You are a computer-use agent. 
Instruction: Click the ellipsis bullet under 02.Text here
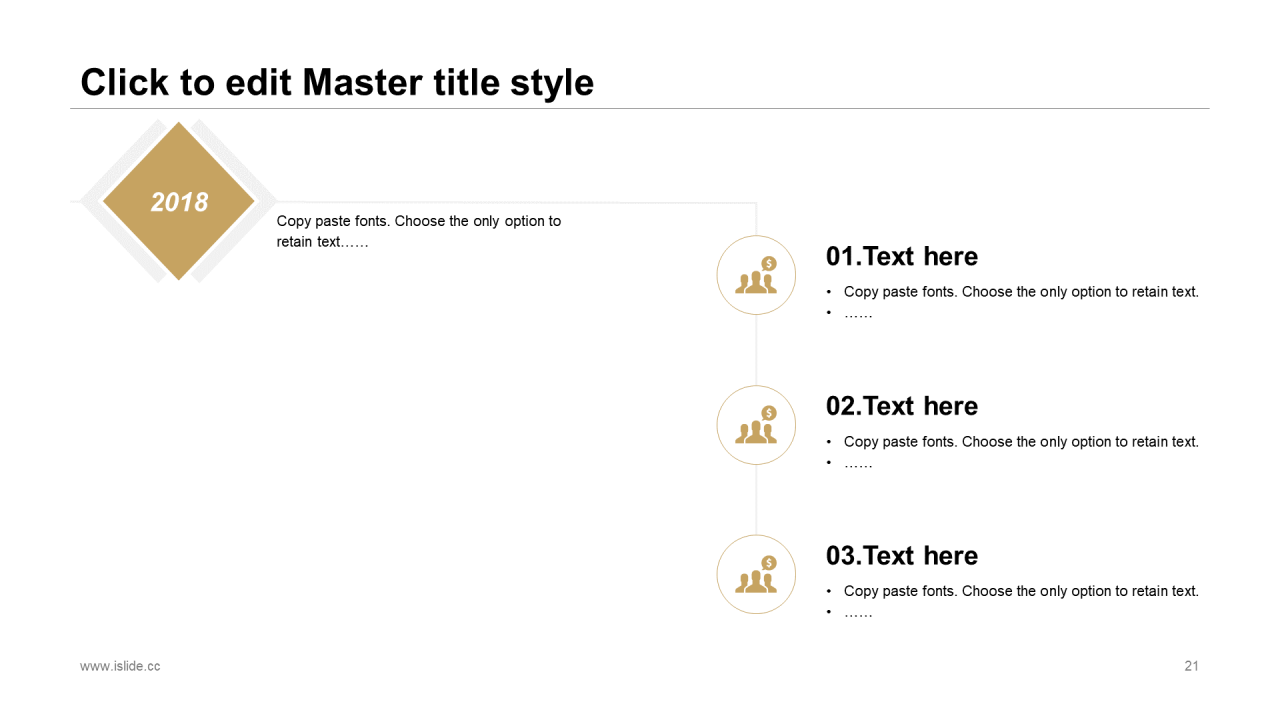click(858, 464)
